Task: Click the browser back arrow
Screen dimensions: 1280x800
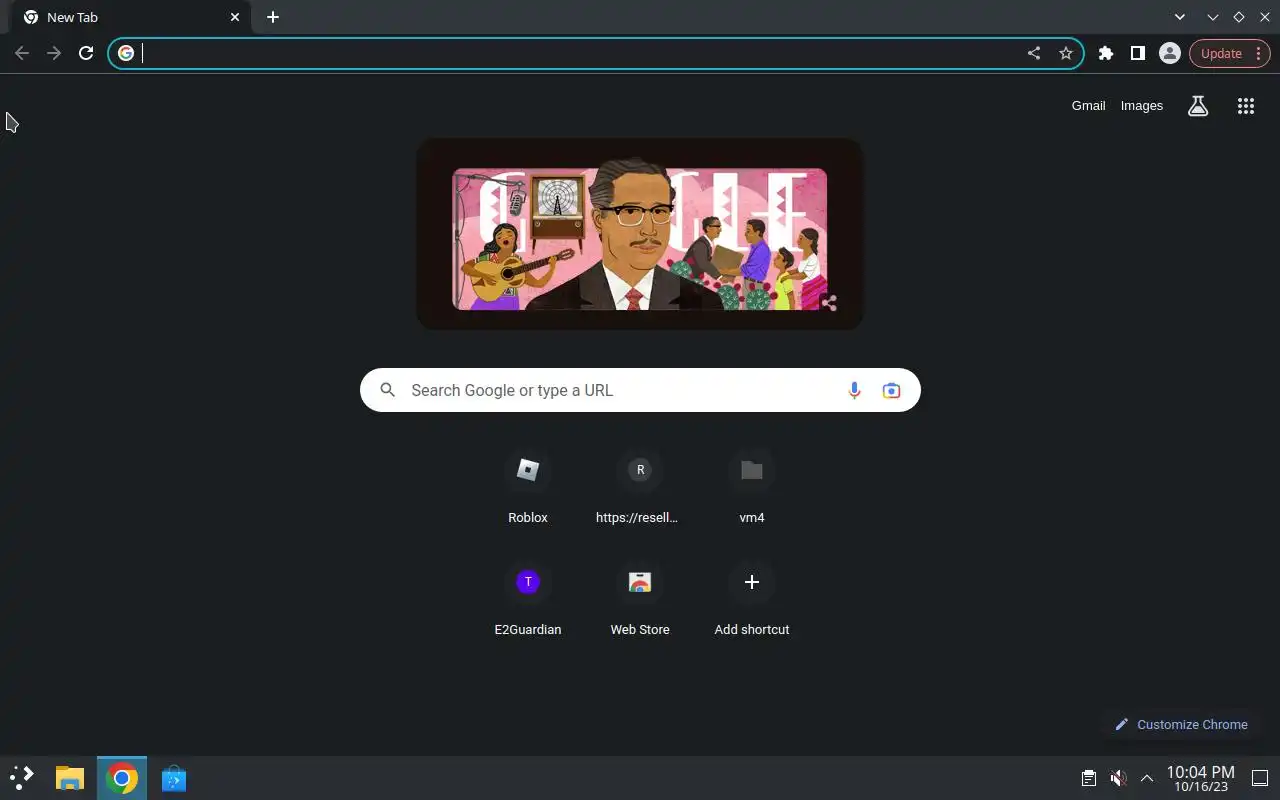Action: click(22, 53)
